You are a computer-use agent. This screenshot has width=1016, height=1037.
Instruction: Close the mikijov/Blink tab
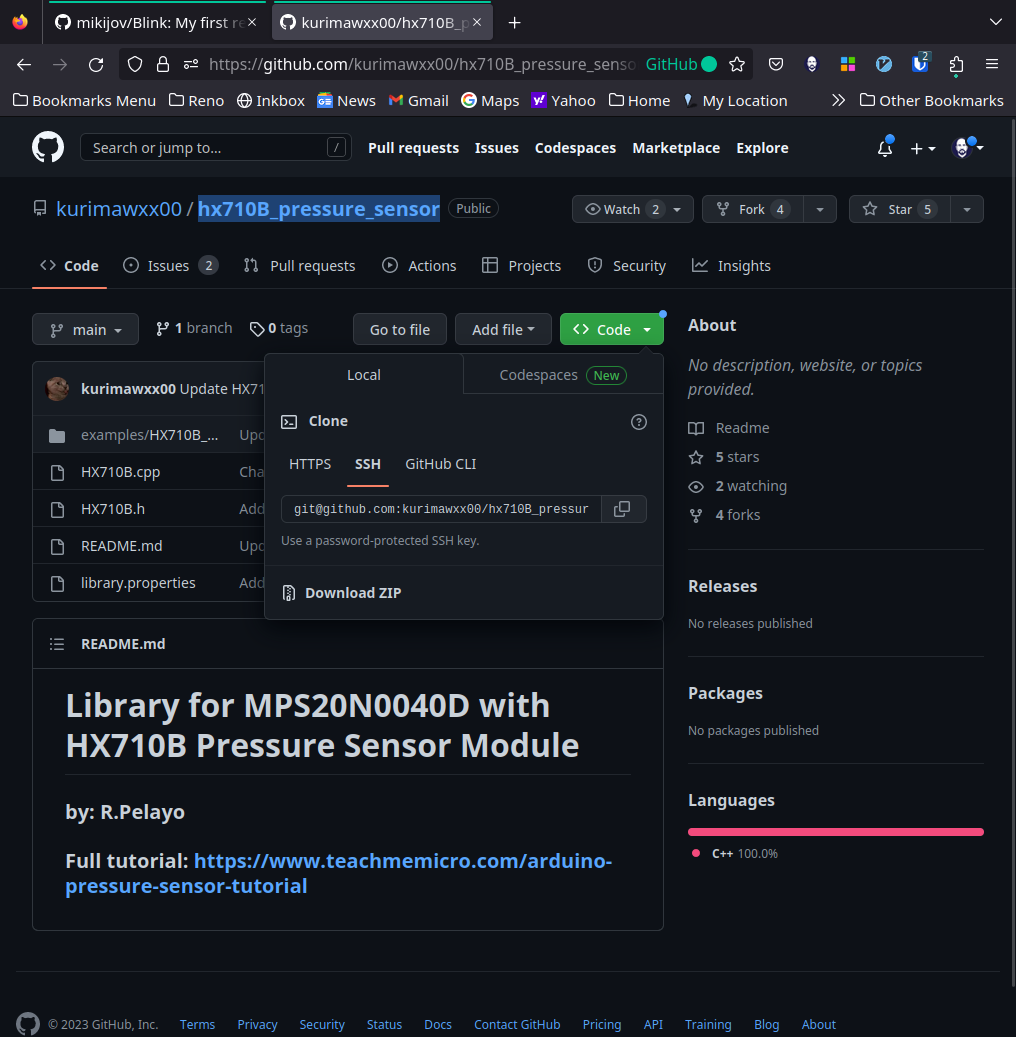[251, 22]
